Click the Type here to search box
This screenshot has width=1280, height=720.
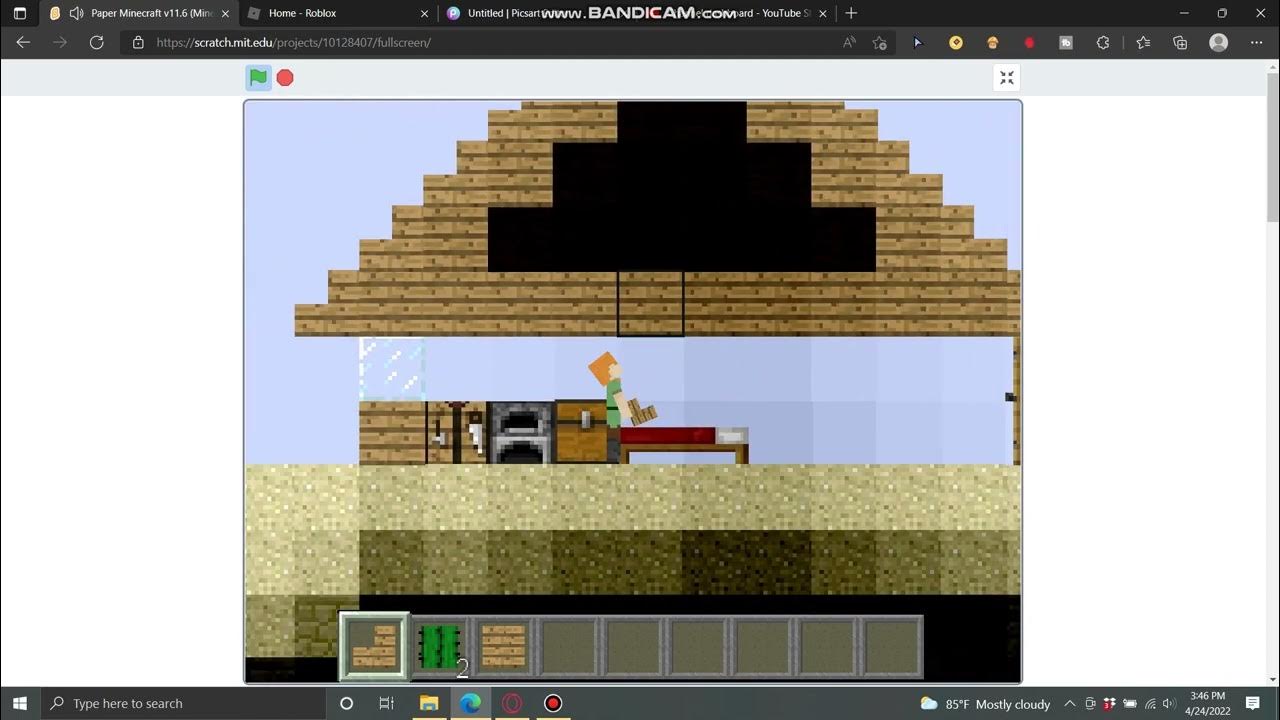183,703
